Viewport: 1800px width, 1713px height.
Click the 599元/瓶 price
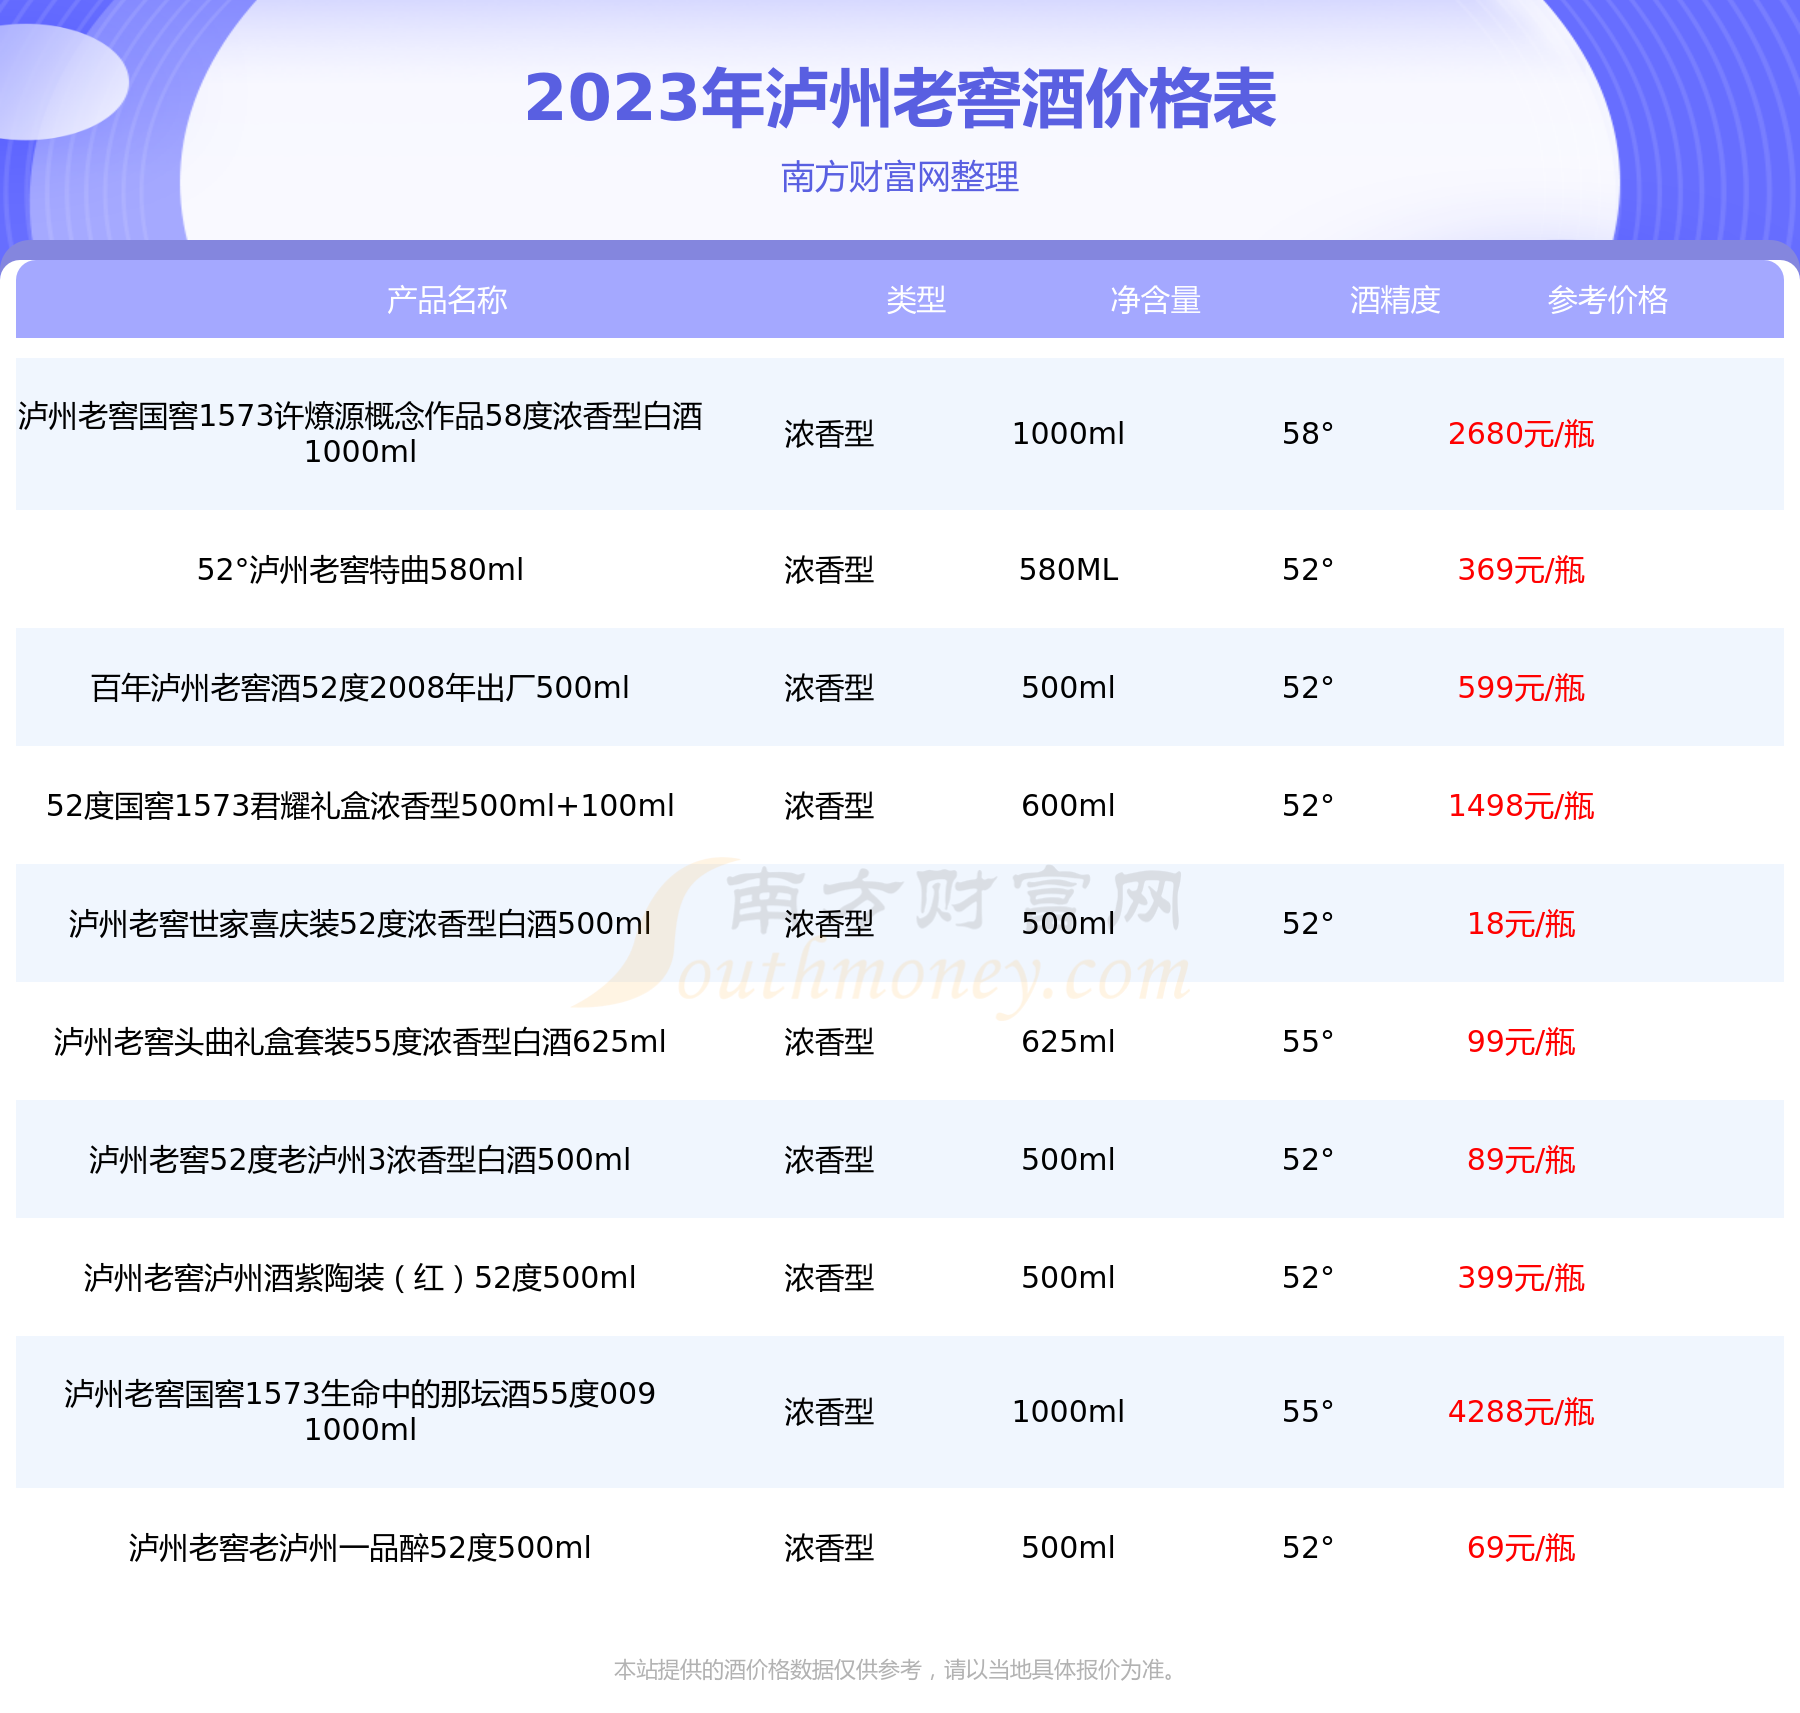[1521, 688]
